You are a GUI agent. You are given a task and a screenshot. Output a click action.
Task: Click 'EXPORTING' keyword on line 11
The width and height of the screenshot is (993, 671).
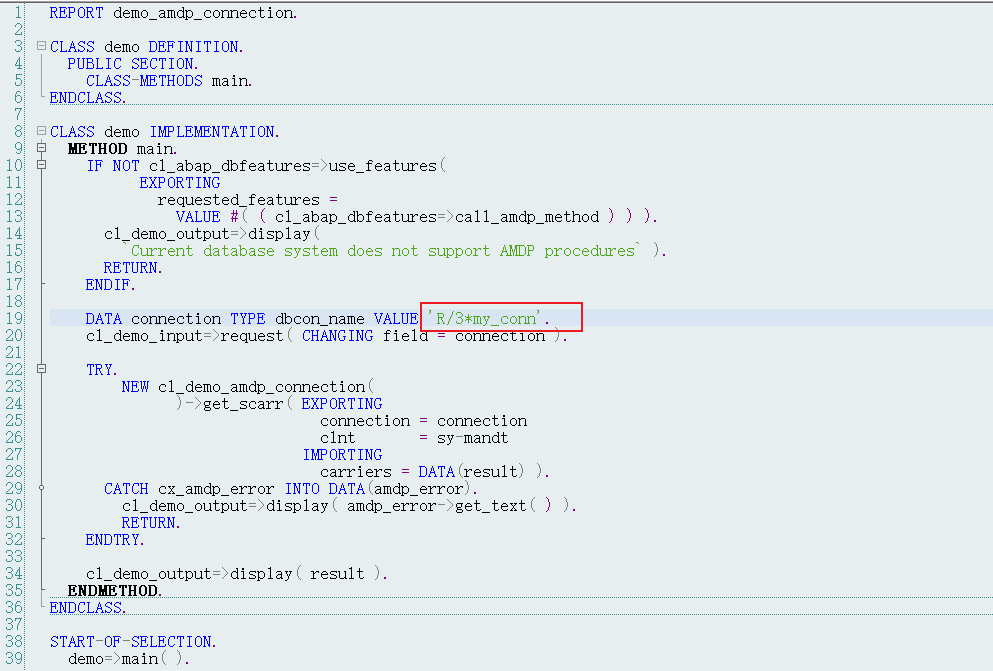(180, 183)
